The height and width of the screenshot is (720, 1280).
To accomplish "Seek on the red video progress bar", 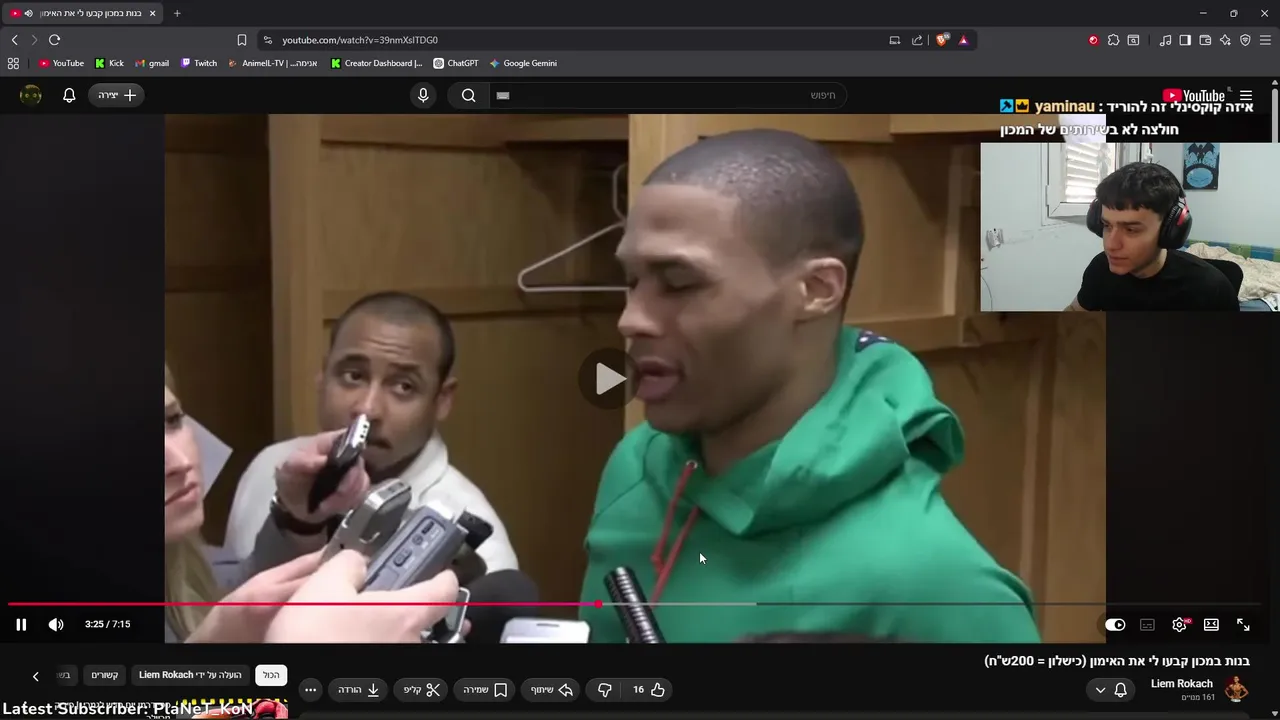I will point(303,604).
